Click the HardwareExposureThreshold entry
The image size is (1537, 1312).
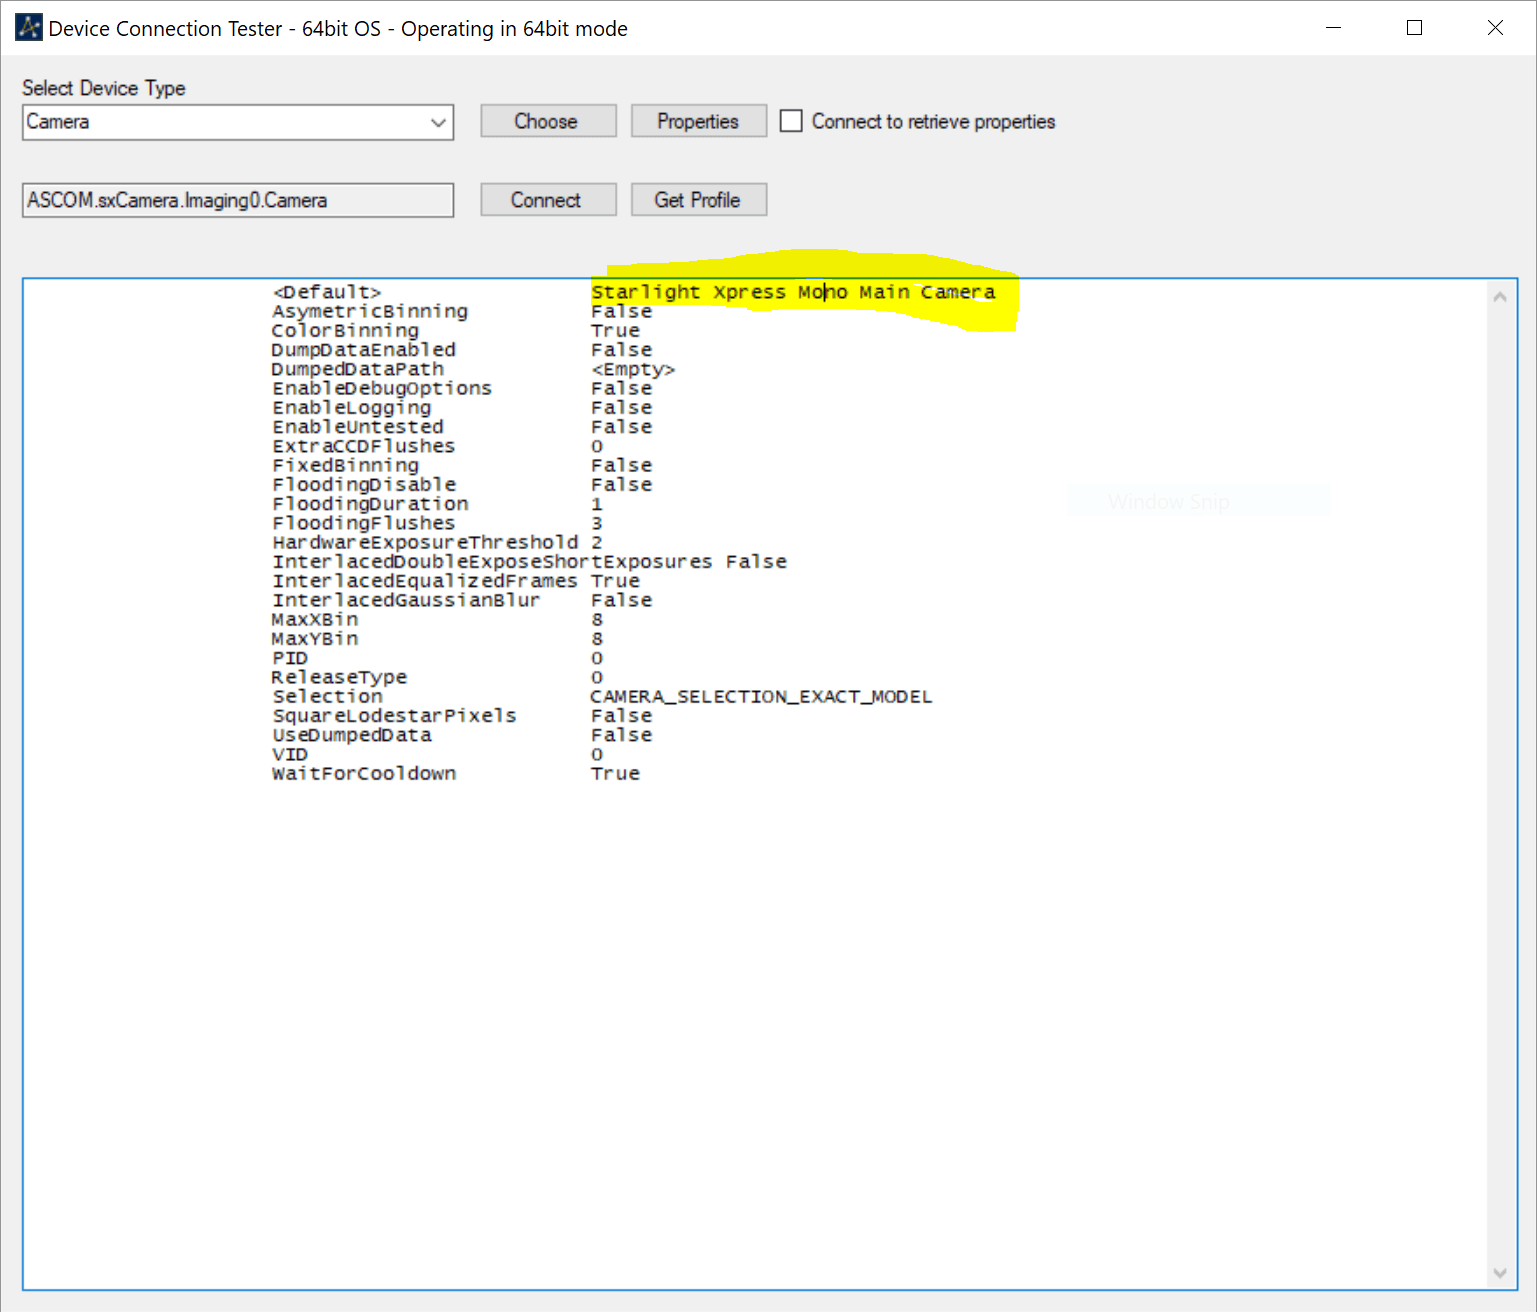pos(425,542)
